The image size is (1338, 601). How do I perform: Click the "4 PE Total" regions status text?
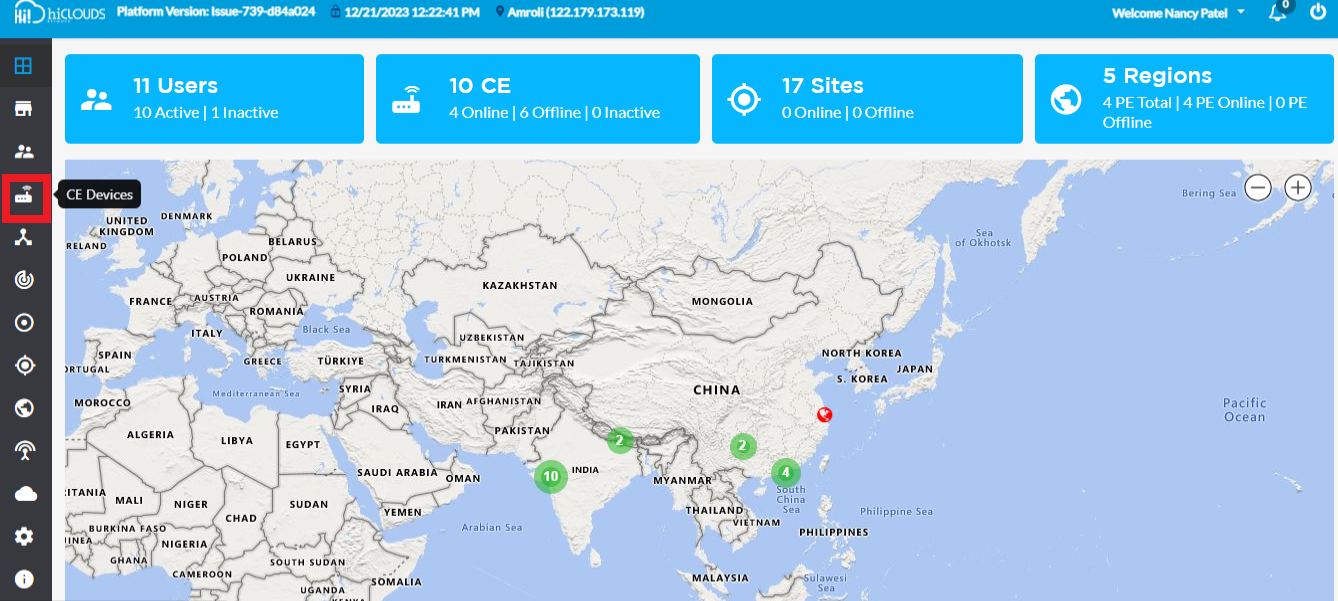click(x=1205, y=112)
